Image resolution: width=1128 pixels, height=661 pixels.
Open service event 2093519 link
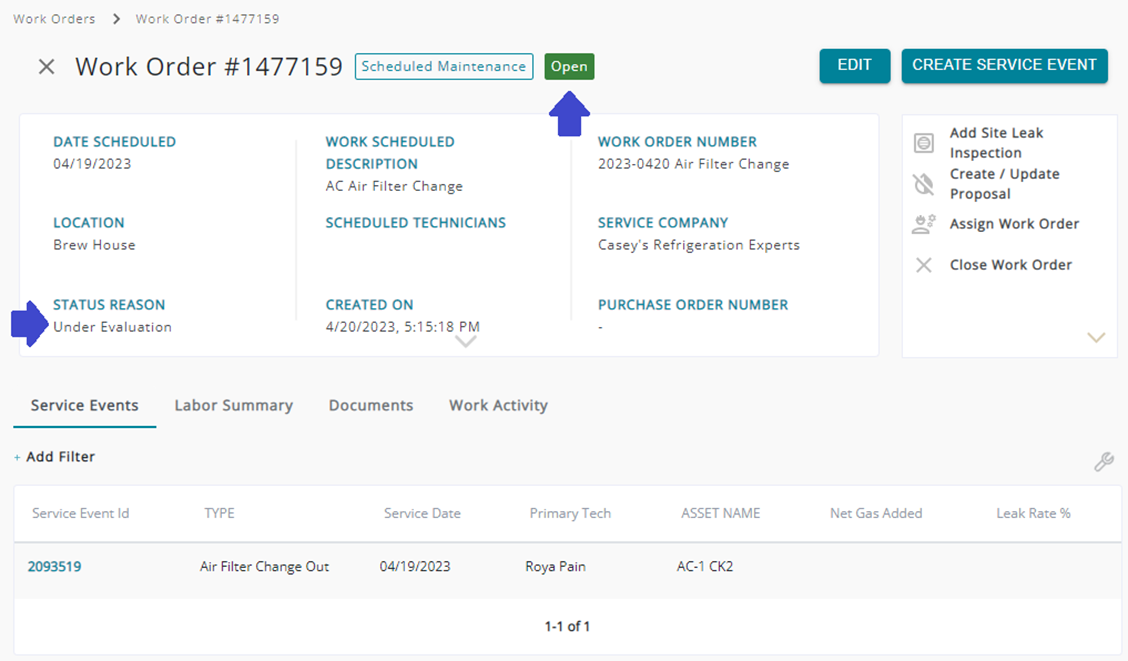[x=55, y=567]
